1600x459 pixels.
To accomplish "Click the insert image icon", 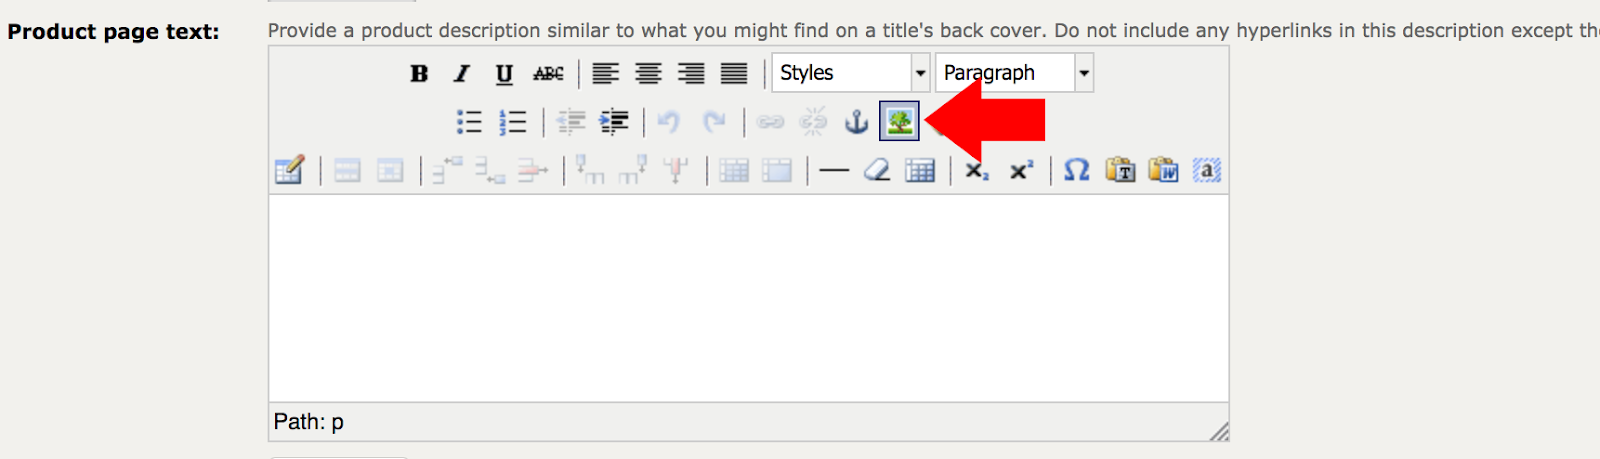I will pos(899,122).
